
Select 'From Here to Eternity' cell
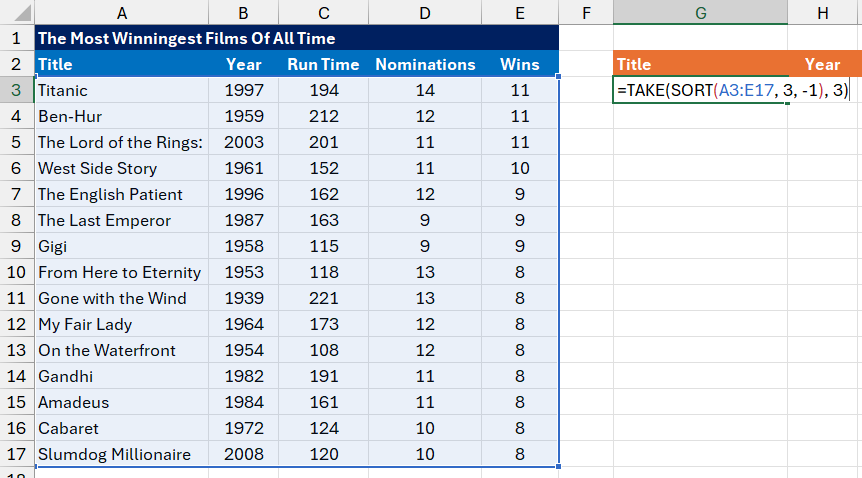[121, 272]
